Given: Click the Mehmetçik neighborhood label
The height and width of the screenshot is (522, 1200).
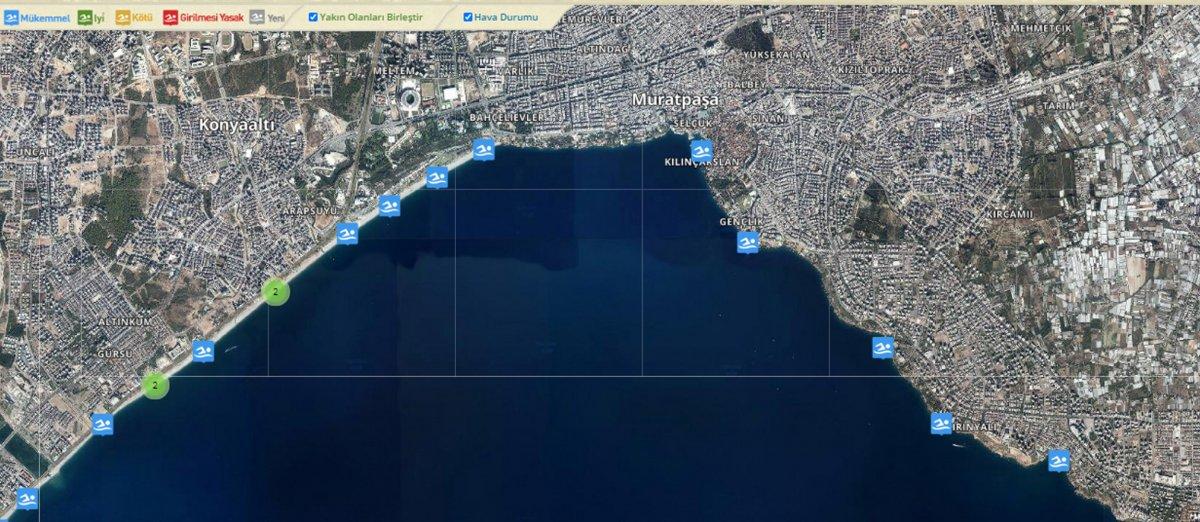Looking at the screenshot, I should [x=1041, y=28].
